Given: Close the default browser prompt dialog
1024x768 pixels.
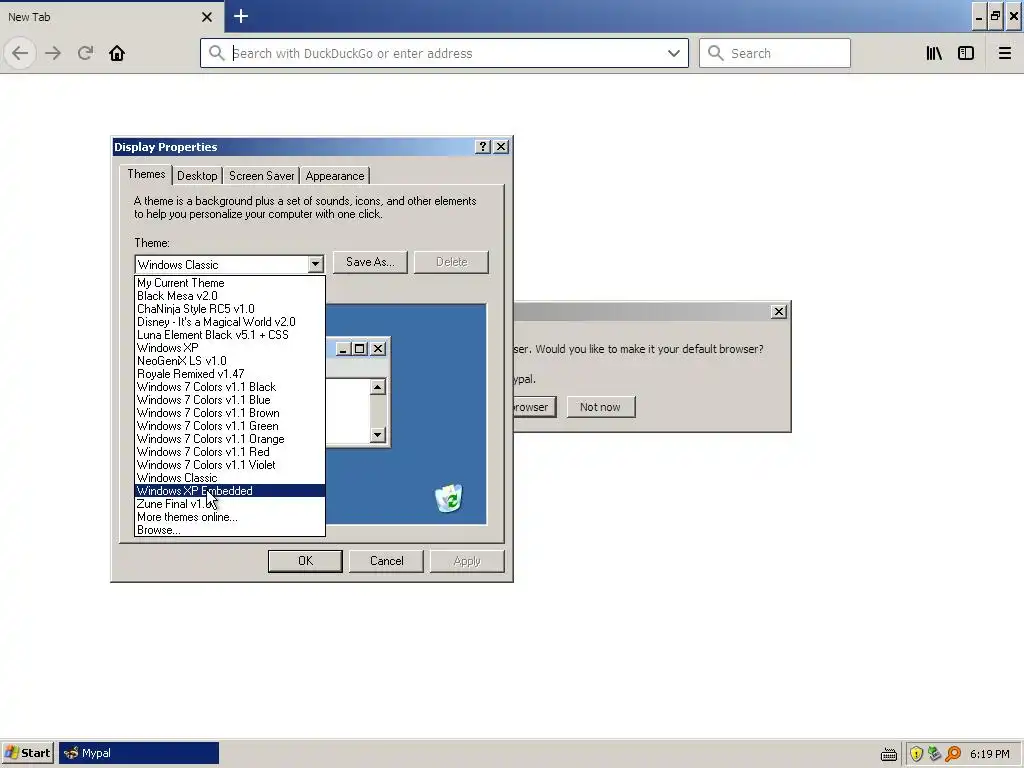Looking at the screenshot, I should tap(778, 312).
